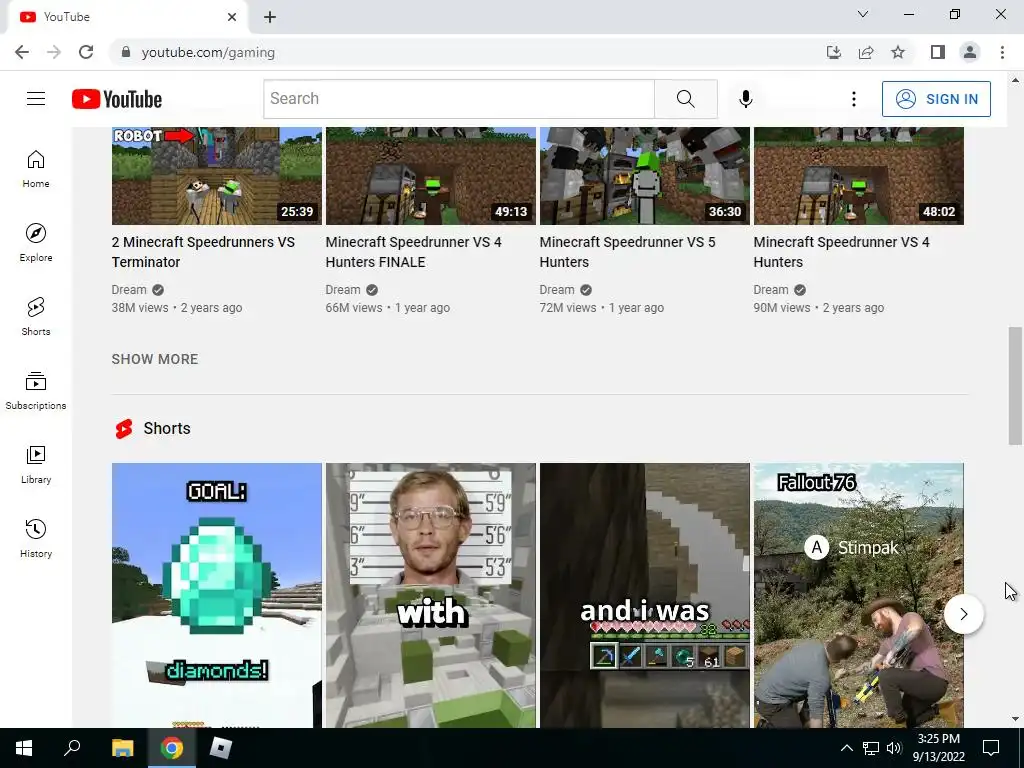Click the search magnifier button
Screen dimensions: 1024x768
point(686,99)
